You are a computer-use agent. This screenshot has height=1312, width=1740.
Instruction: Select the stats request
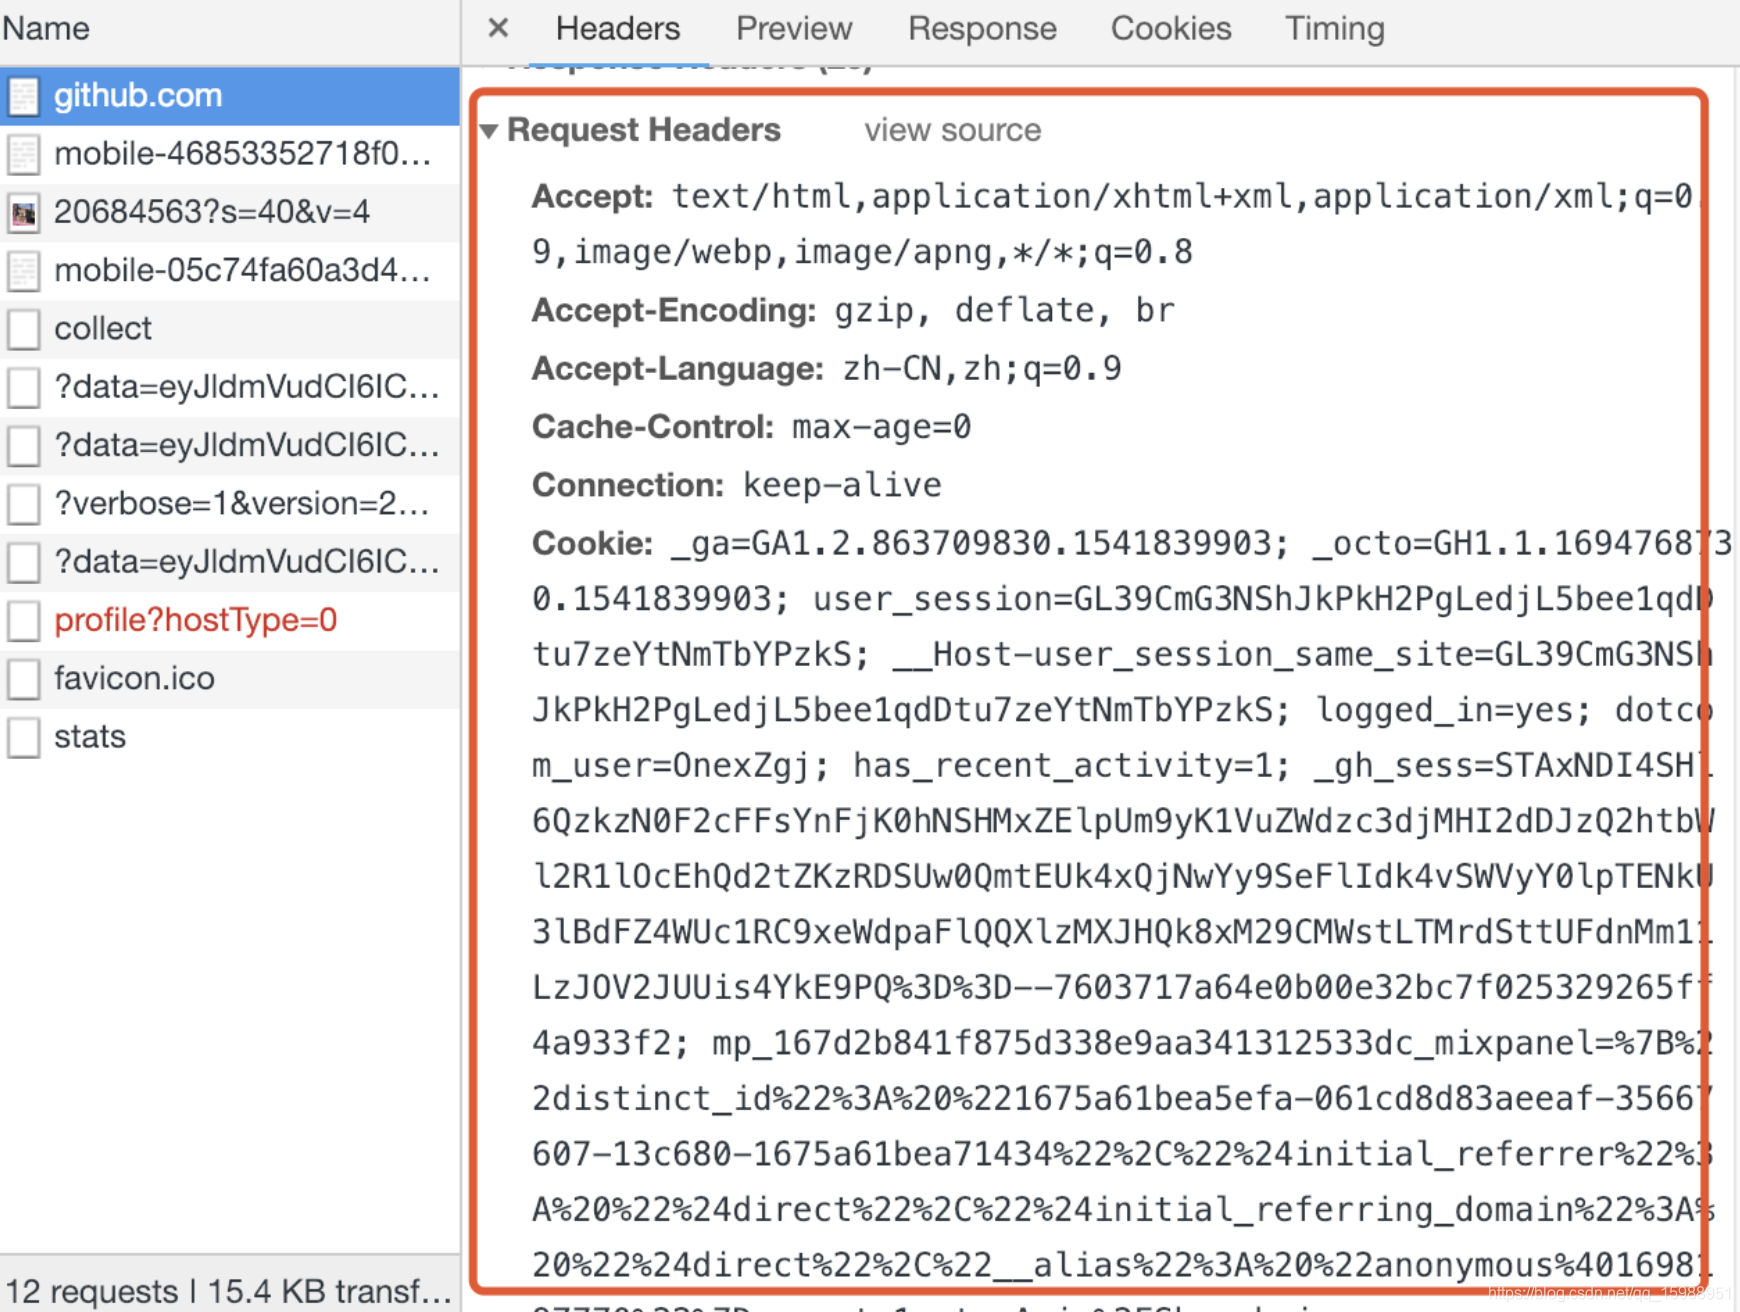pyautogui.click(x=230, y=737)
